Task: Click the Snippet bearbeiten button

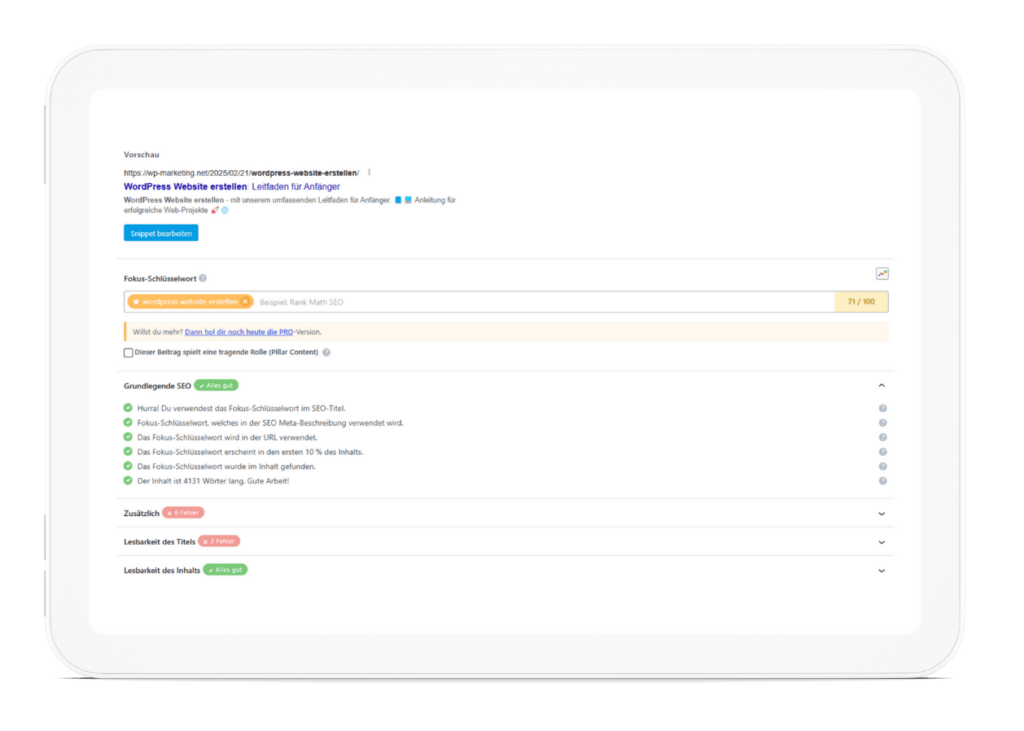Action: (161, 233)
